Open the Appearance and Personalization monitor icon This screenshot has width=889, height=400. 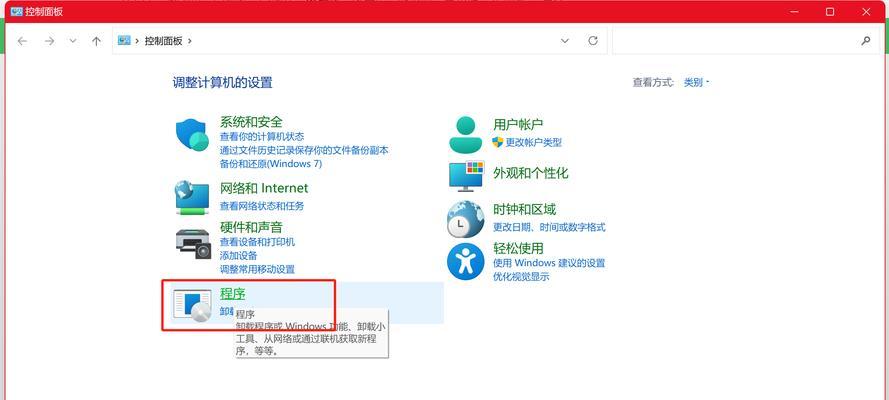[x=466, y=175]
